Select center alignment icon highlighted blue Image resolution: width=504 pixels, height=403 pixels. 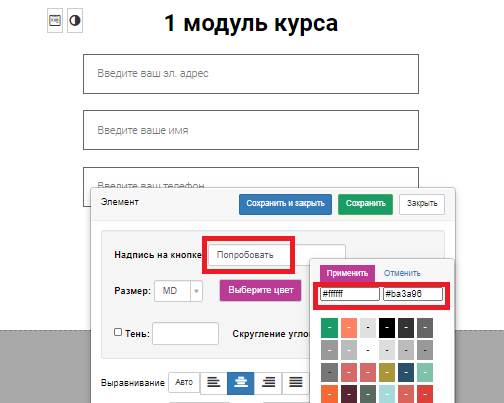[241, 383]
